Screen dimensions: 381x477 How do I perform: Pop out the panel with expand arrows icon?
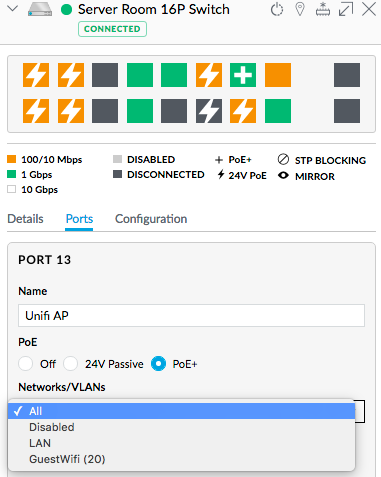point(346,9)
